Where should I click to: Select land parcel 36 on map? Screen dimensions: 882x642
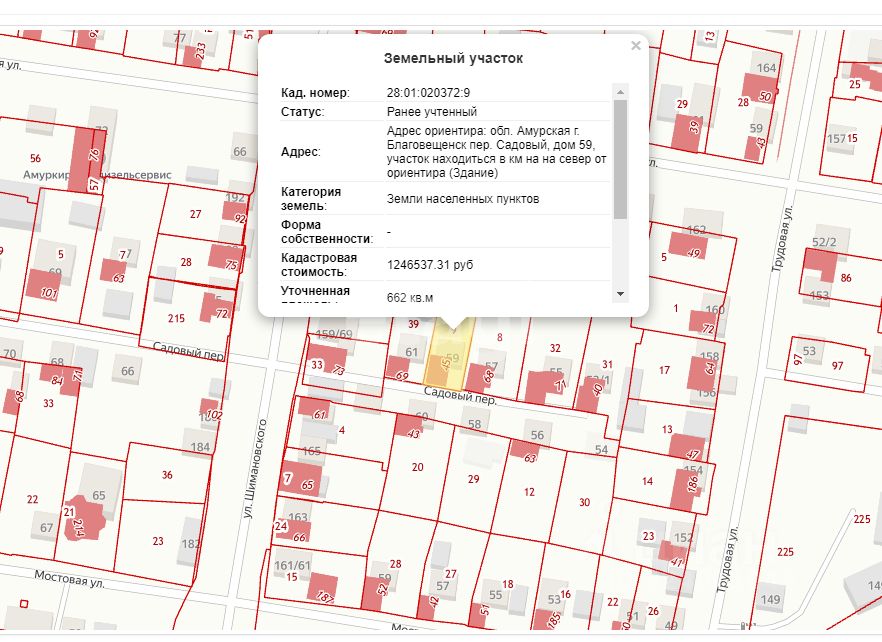coord(167,475)
